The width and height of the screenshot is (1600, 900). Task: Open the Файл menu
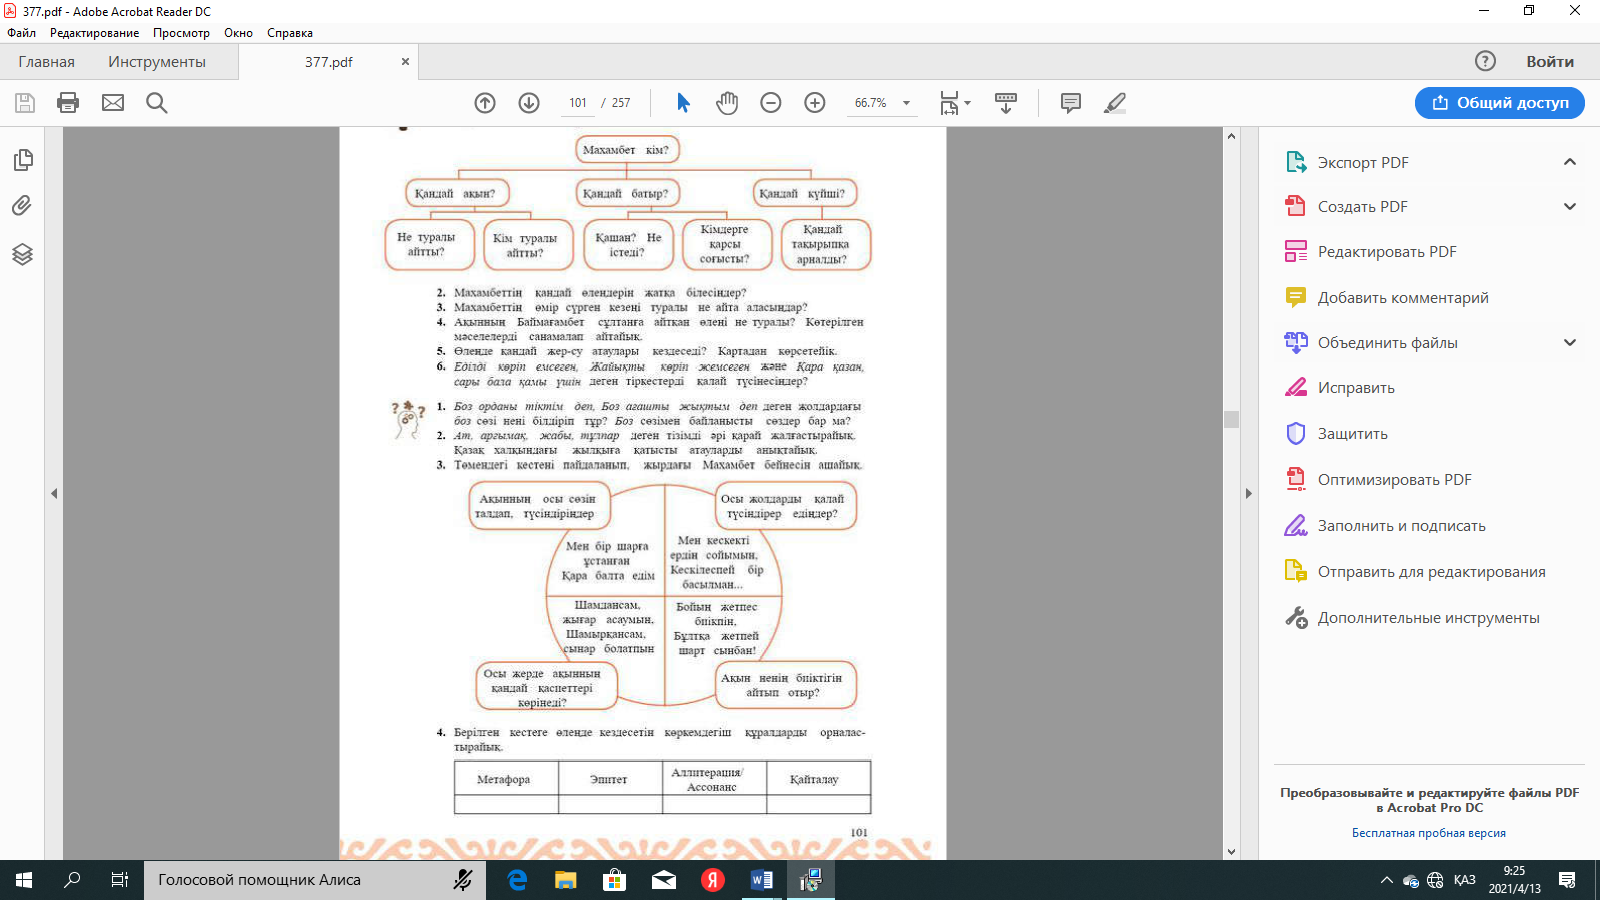21,33
